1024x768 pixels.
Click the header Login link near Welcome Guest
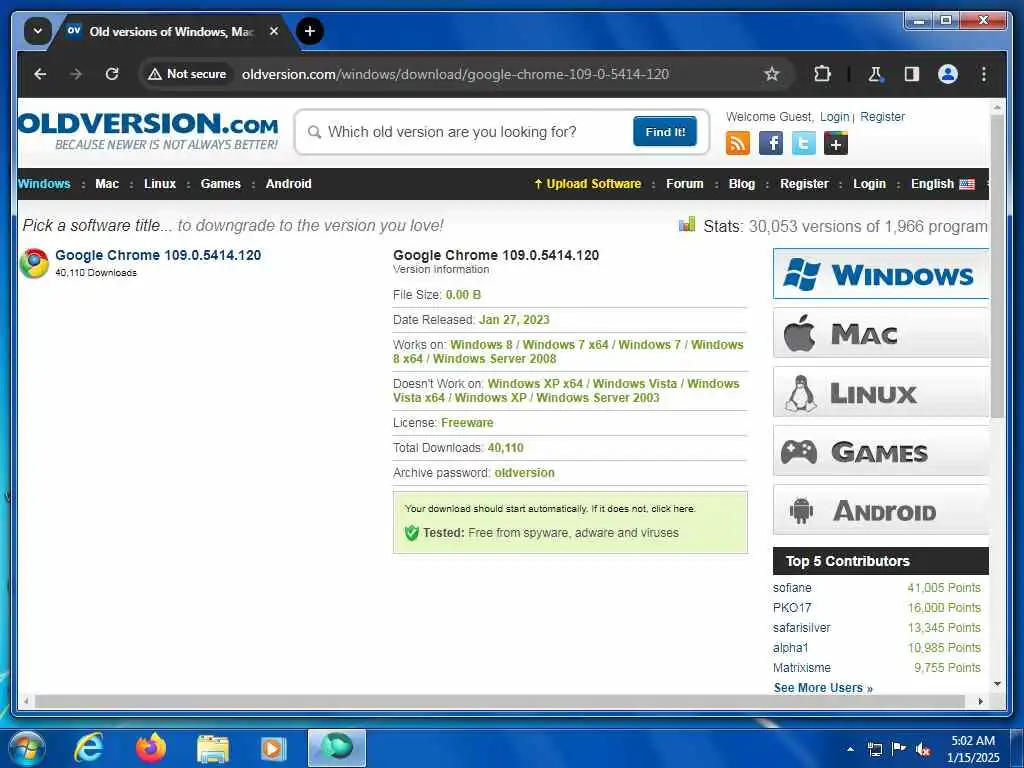coord(835,116)
